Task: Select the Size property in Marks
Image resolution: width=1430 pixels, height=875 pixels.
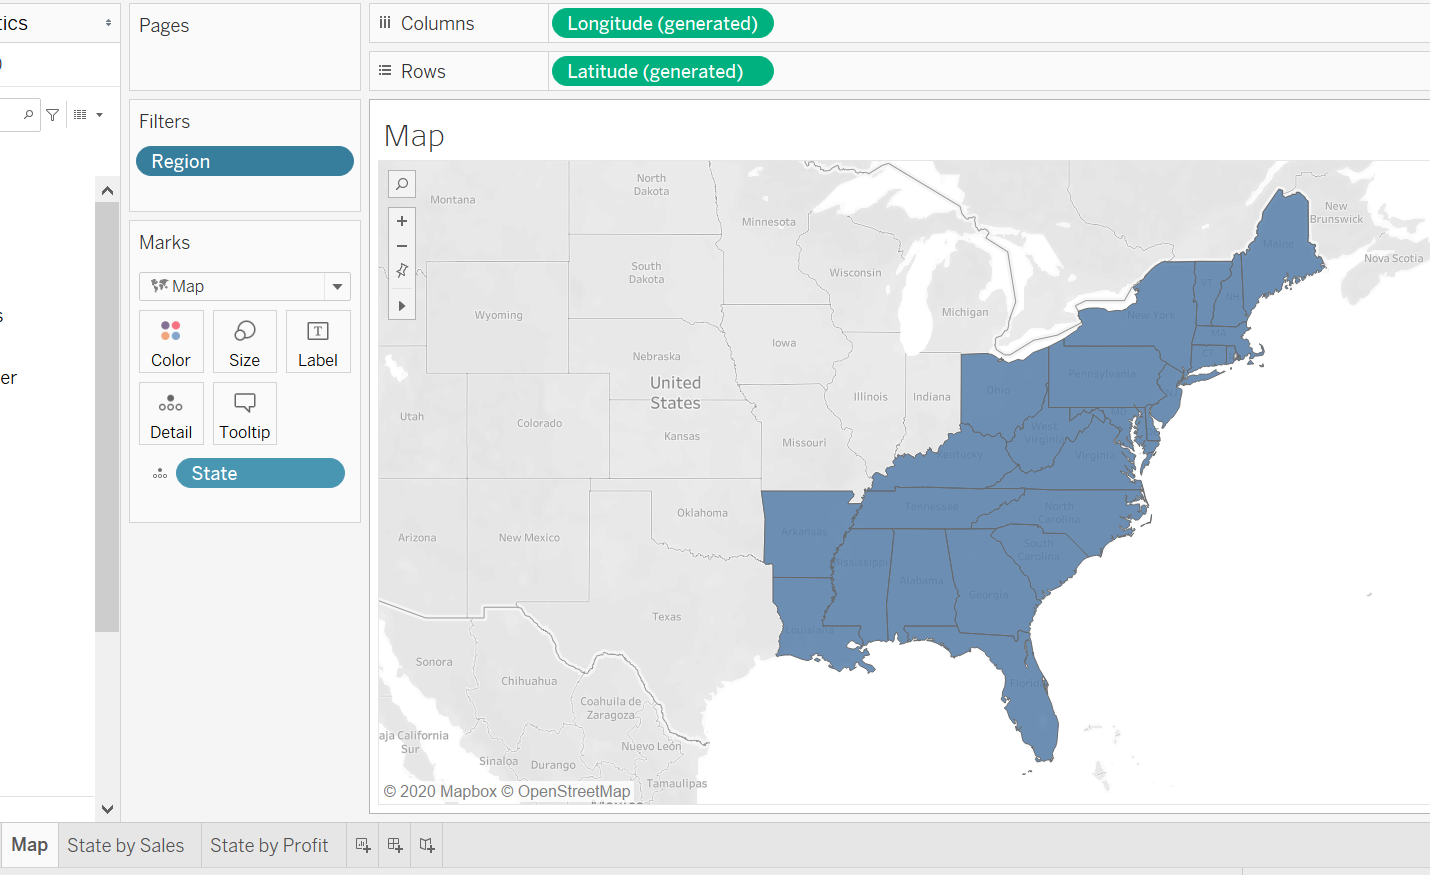Action: pos(244,341)
